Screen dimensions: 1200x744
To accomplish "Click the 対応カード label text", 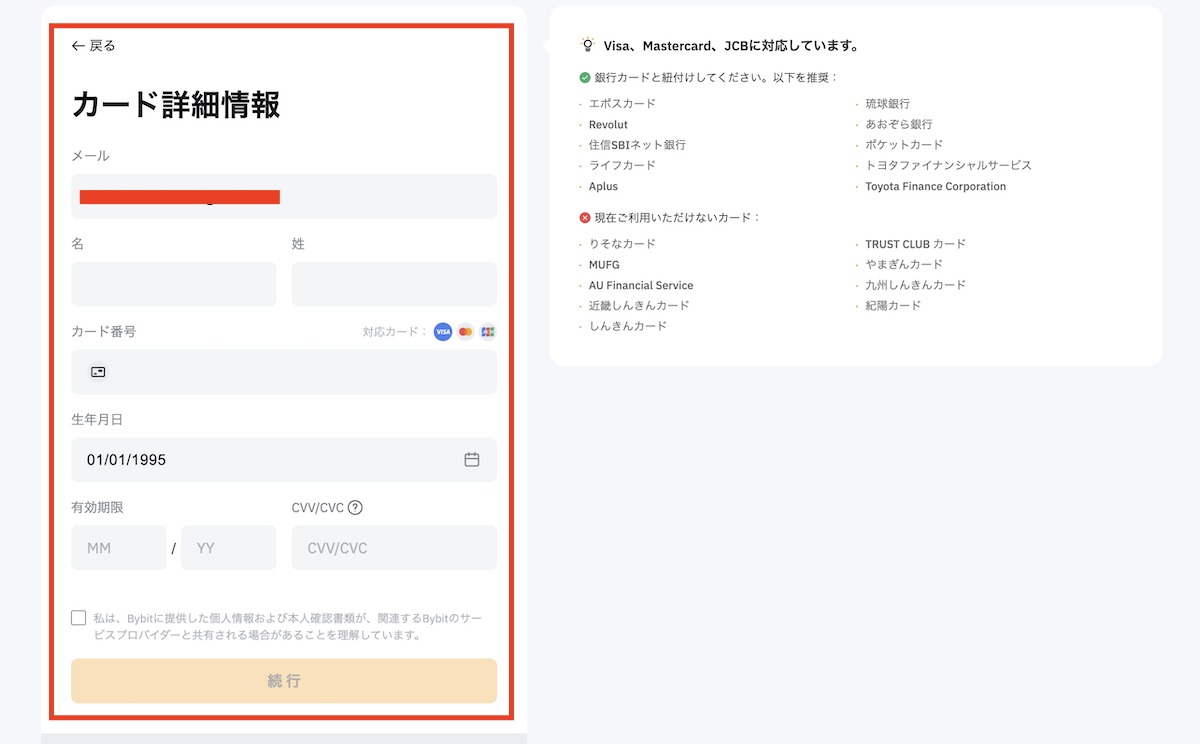I will point(395,332).
